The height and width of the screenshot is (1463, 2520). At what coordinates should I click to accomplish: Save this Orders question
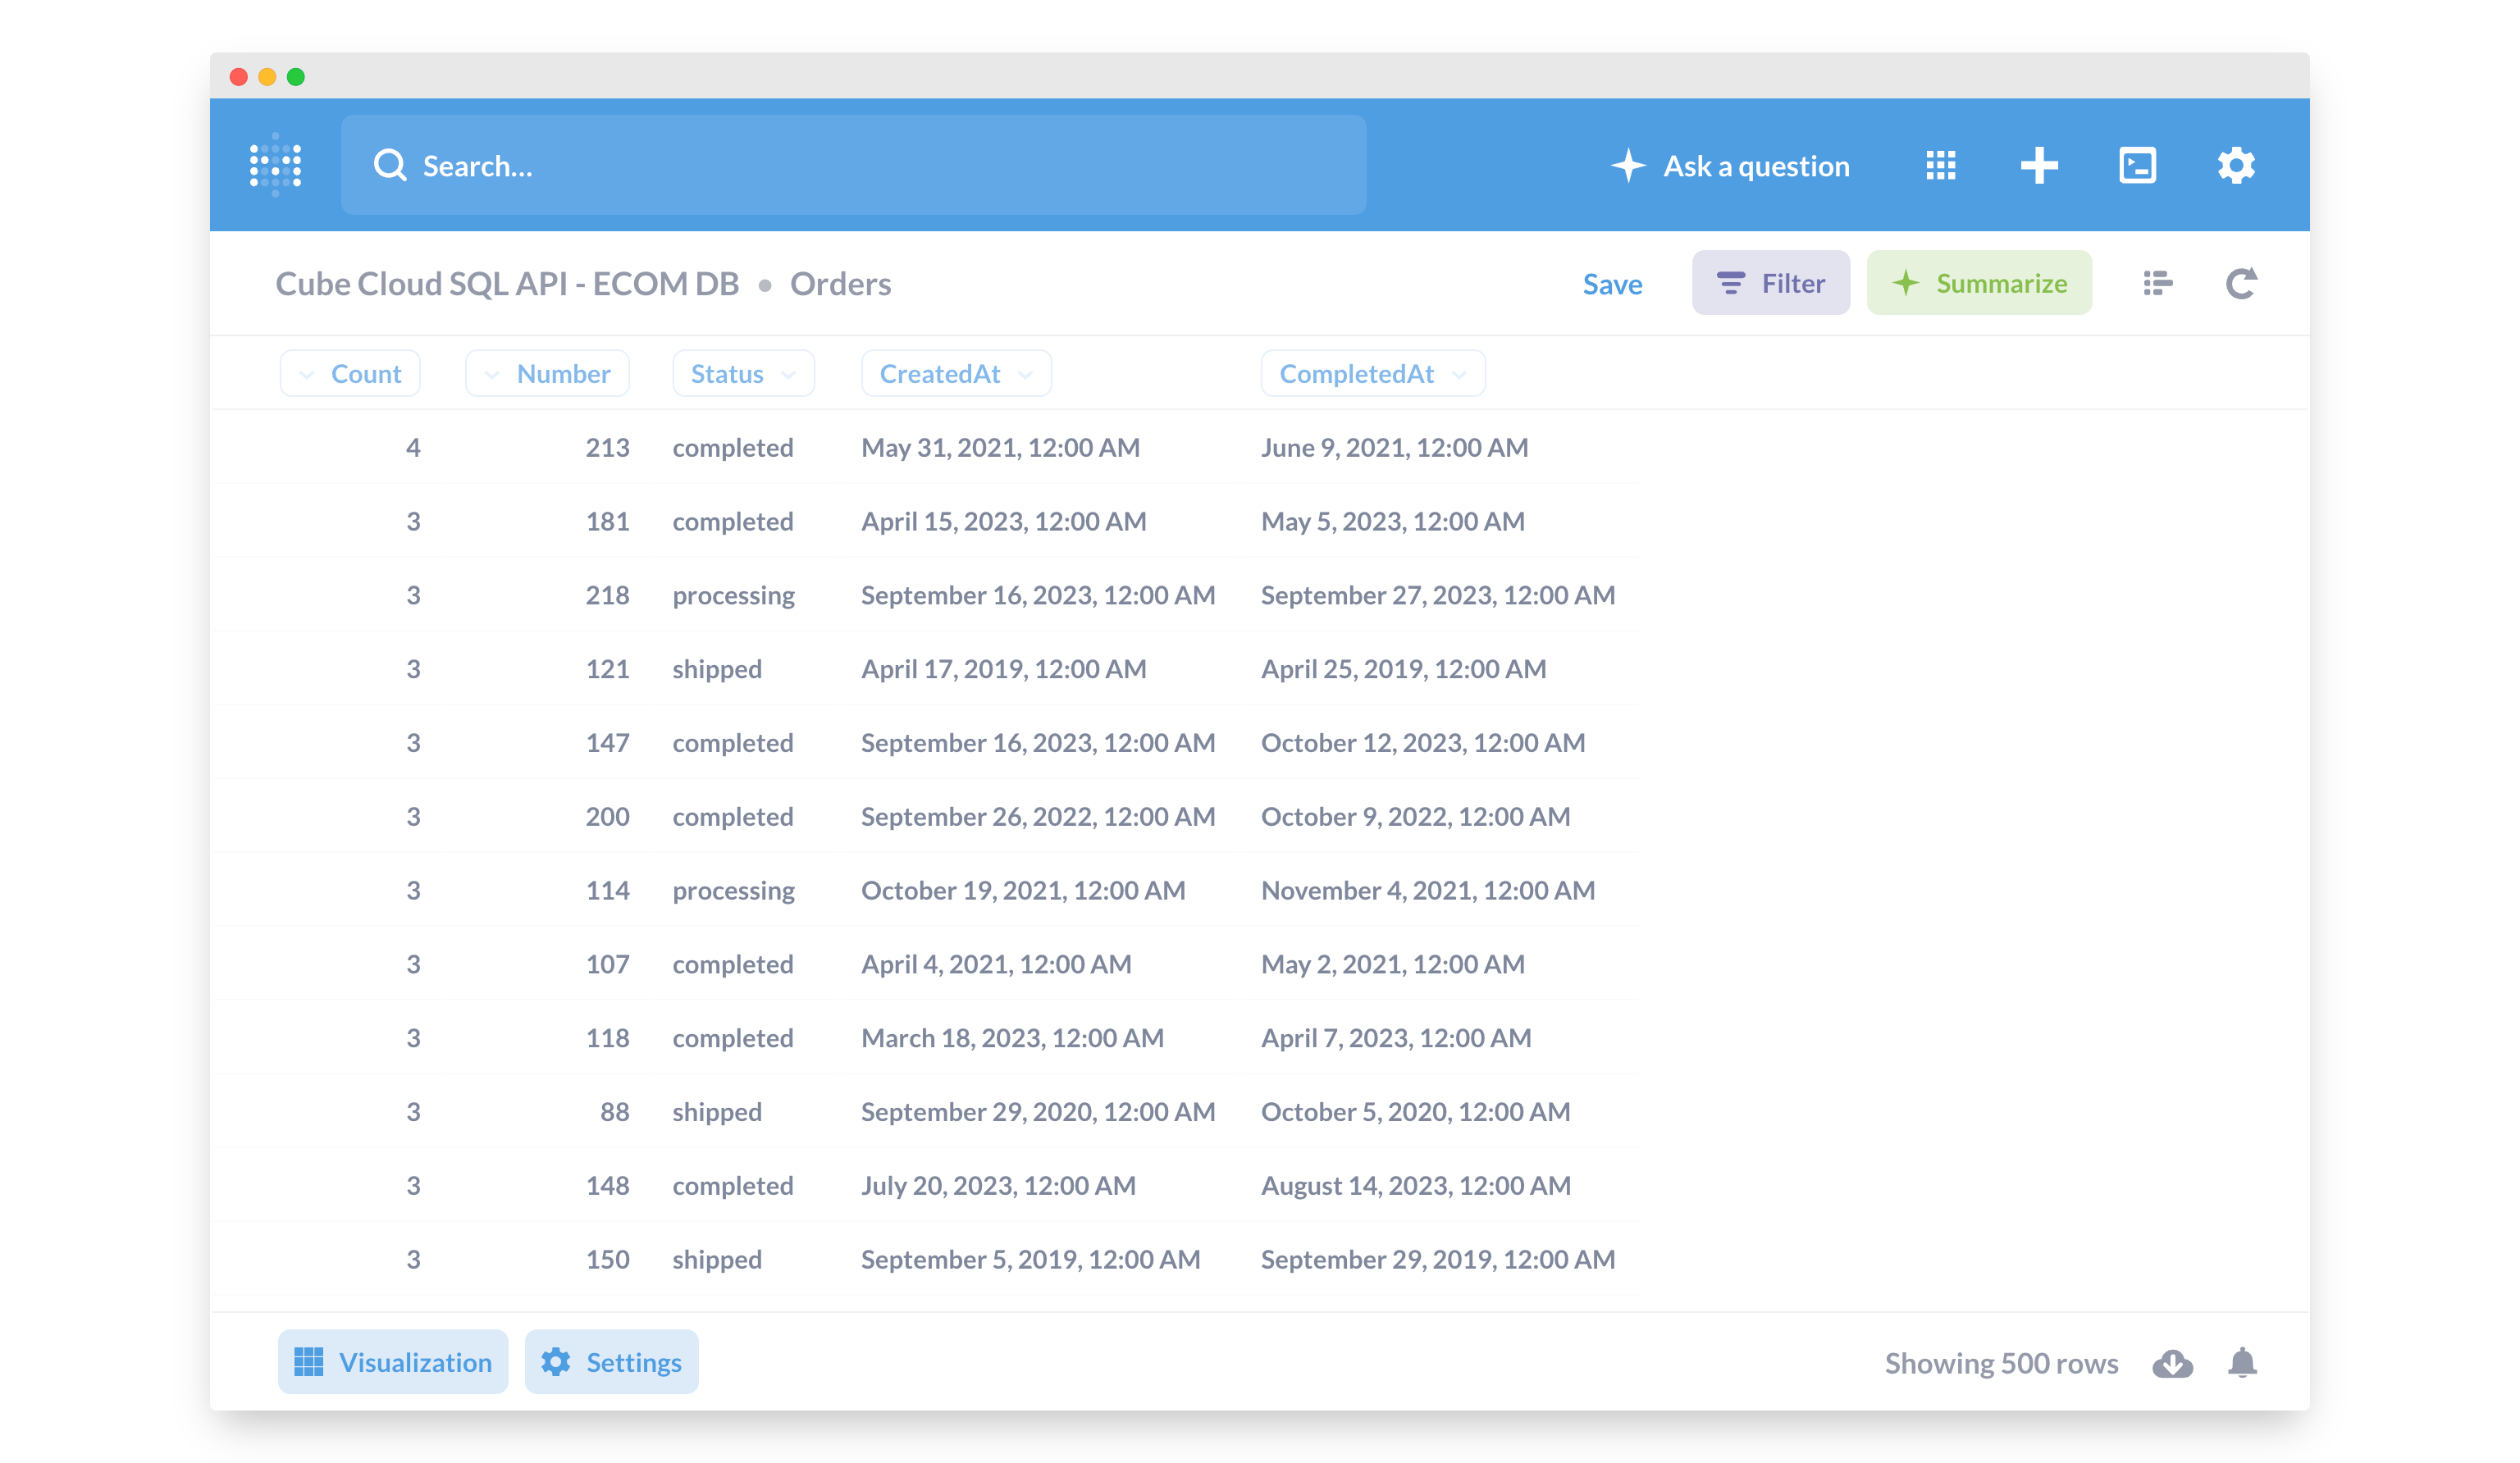tap(1612, 284)
